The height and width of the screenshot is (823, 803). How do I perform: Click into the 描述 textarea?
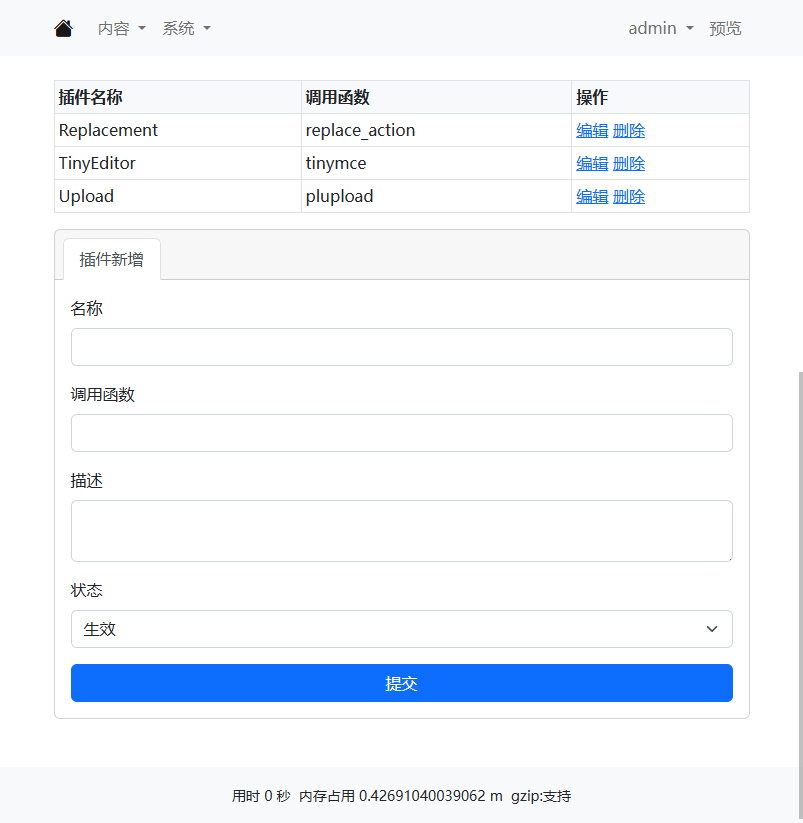(402, 531)
